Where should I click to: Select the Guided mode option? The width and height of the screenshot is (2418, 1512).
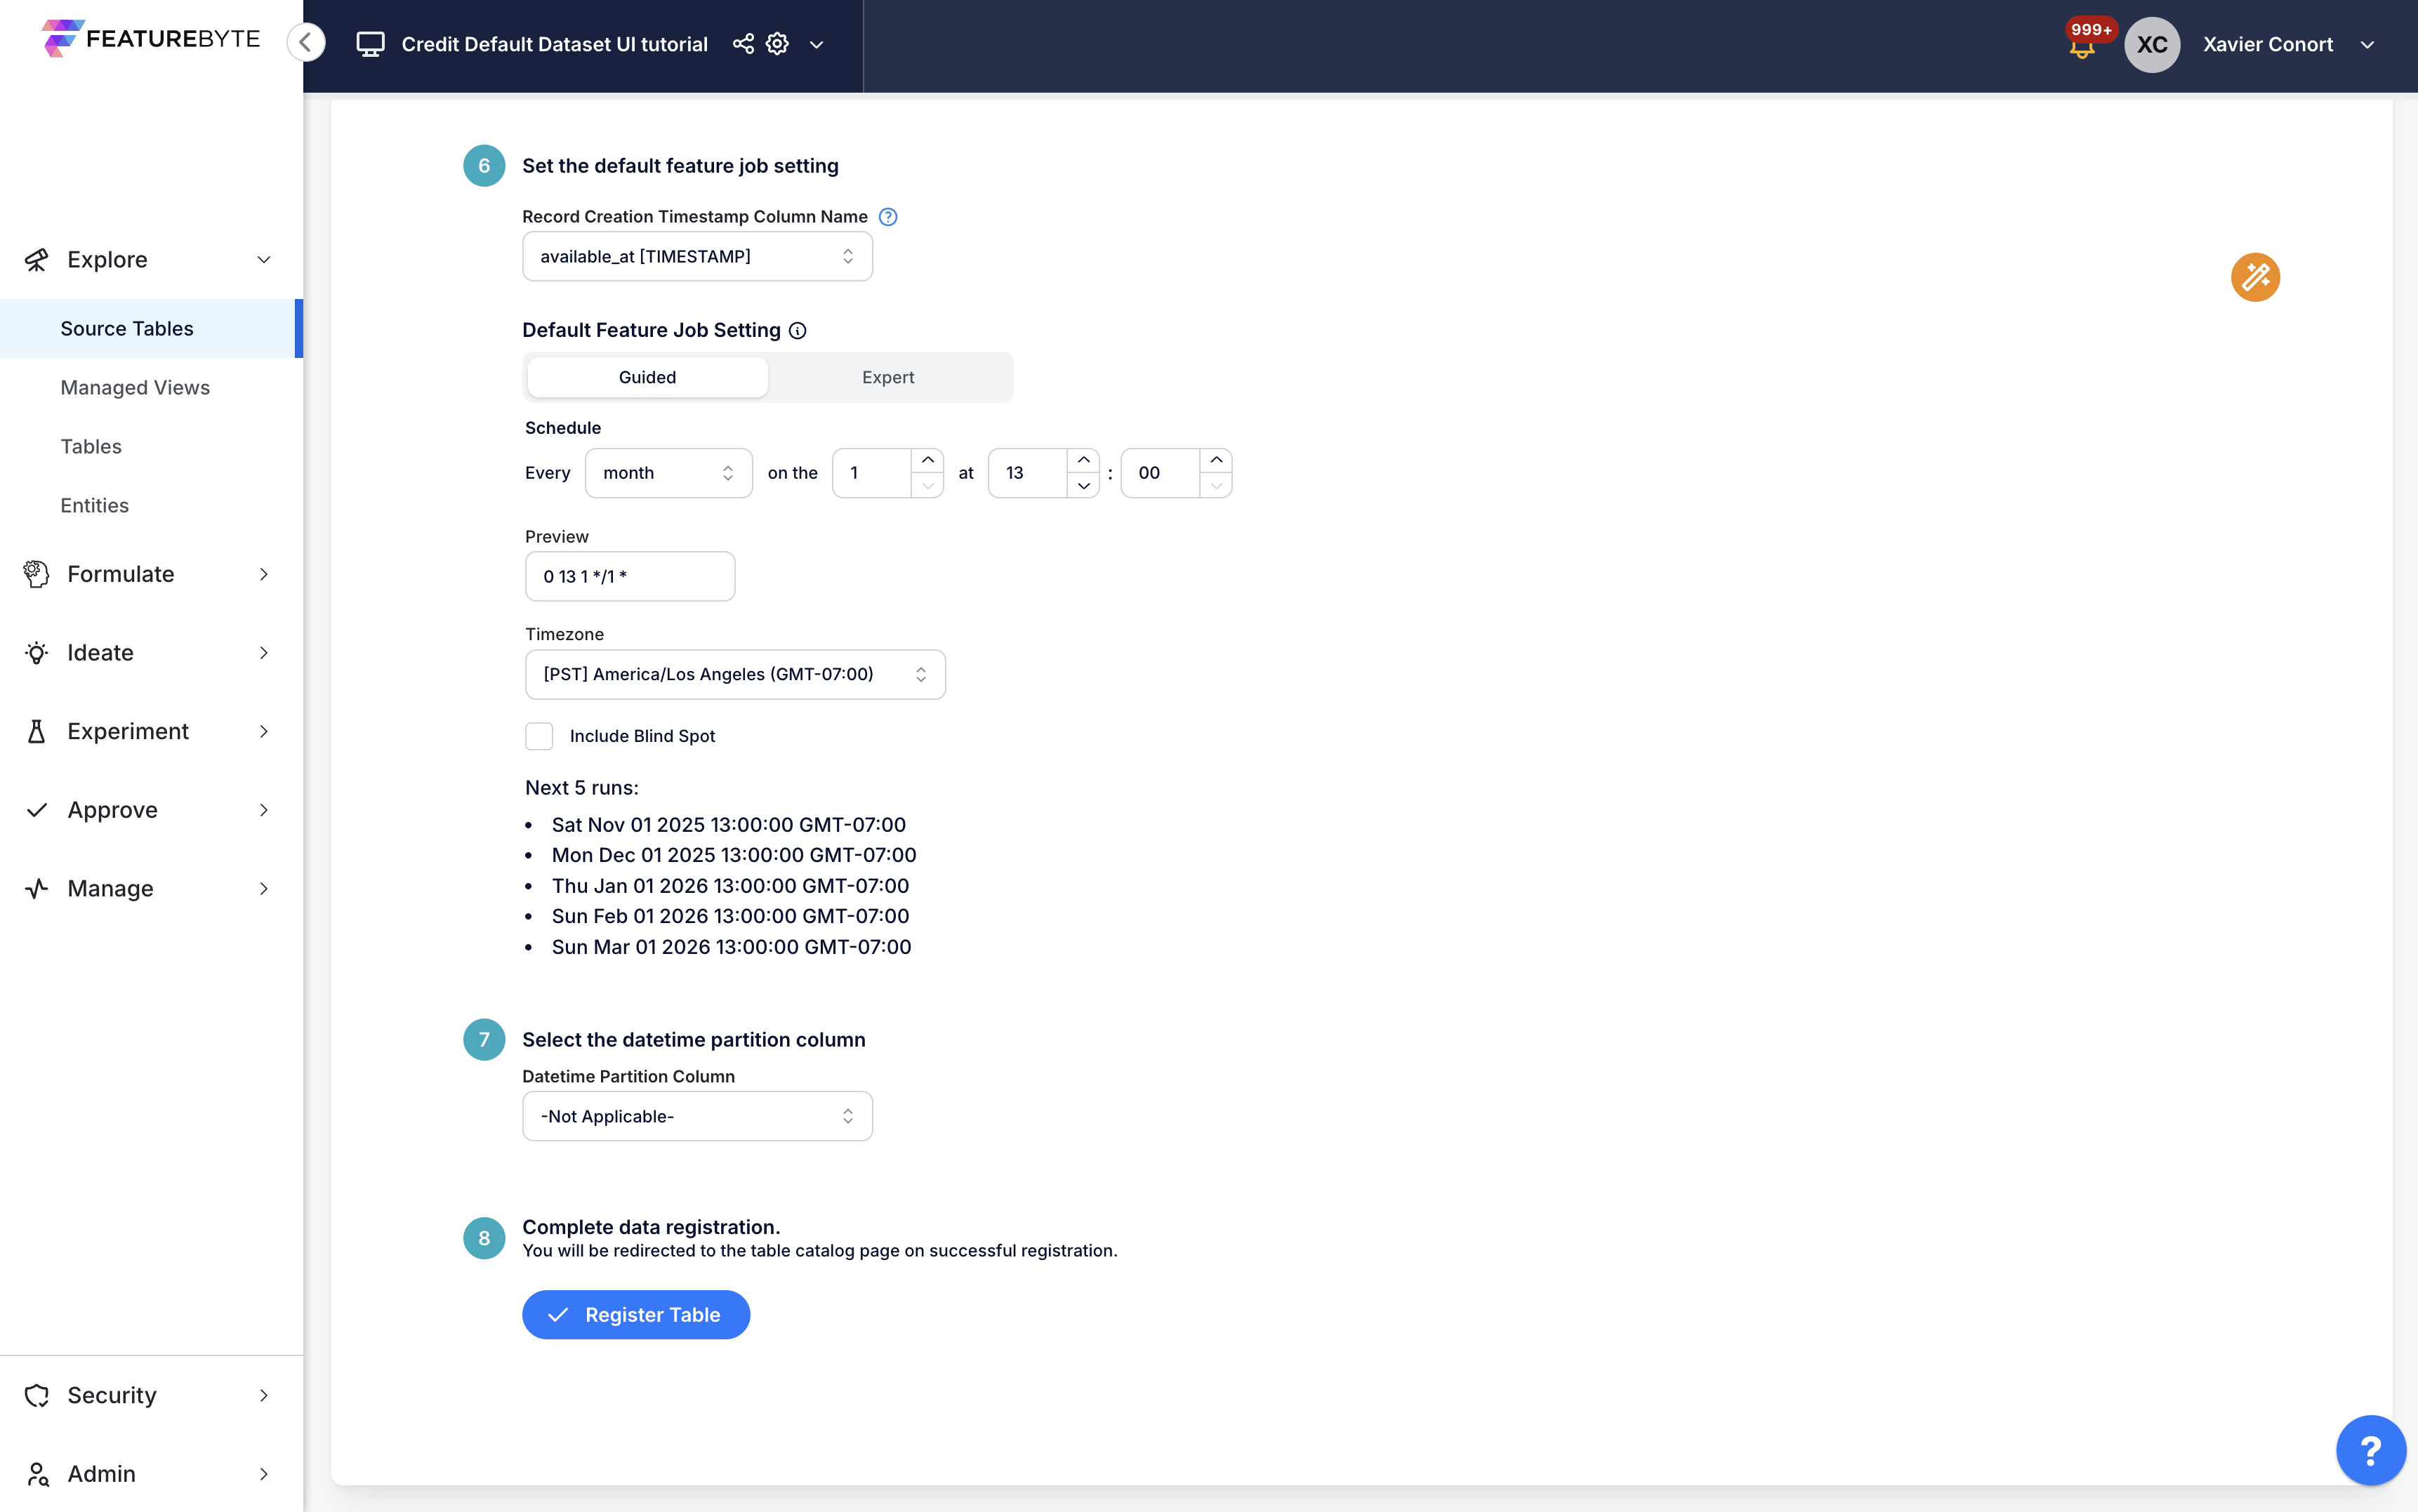tap(647, 377)
